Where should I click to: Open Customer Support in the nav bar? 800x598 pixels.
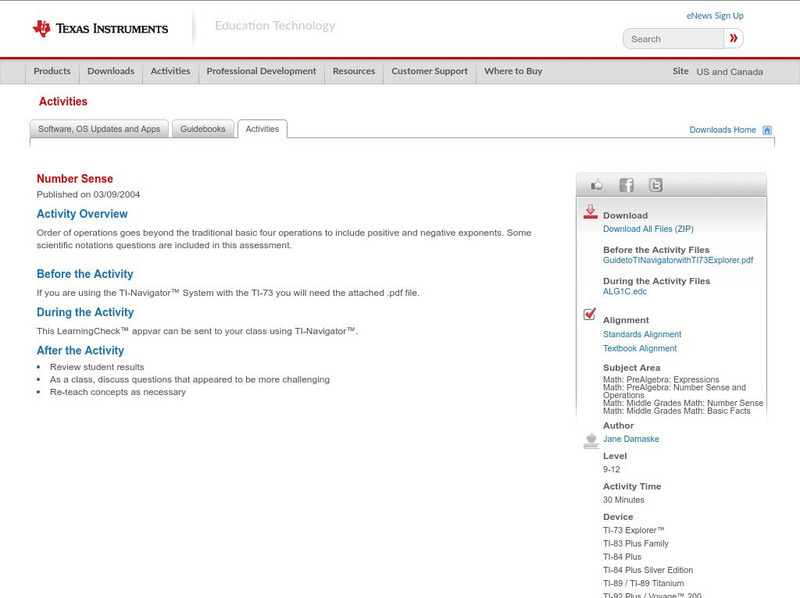429,71
